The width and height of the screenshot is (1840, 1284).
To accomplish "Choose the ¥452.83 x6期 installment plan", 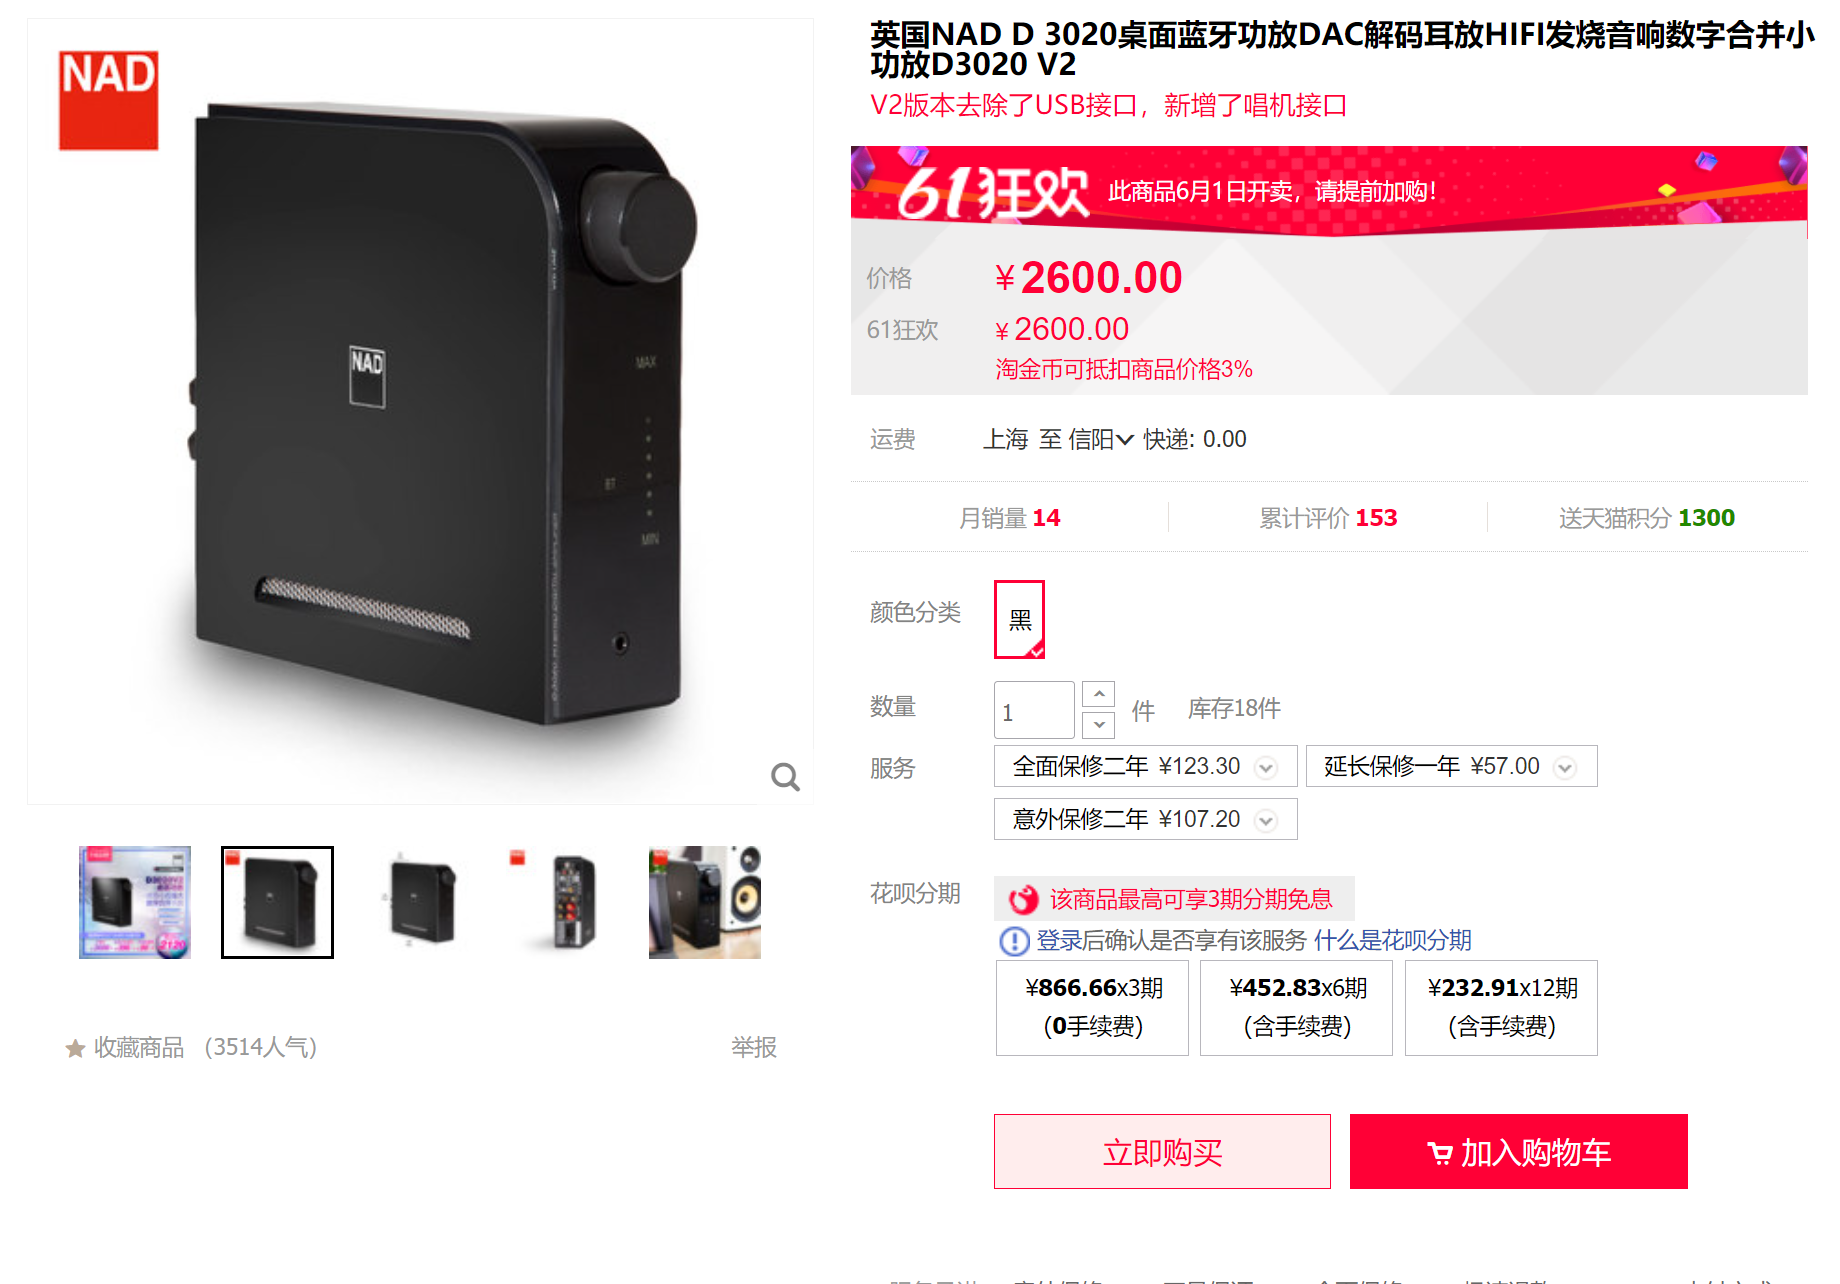I will point(1296,1007).
